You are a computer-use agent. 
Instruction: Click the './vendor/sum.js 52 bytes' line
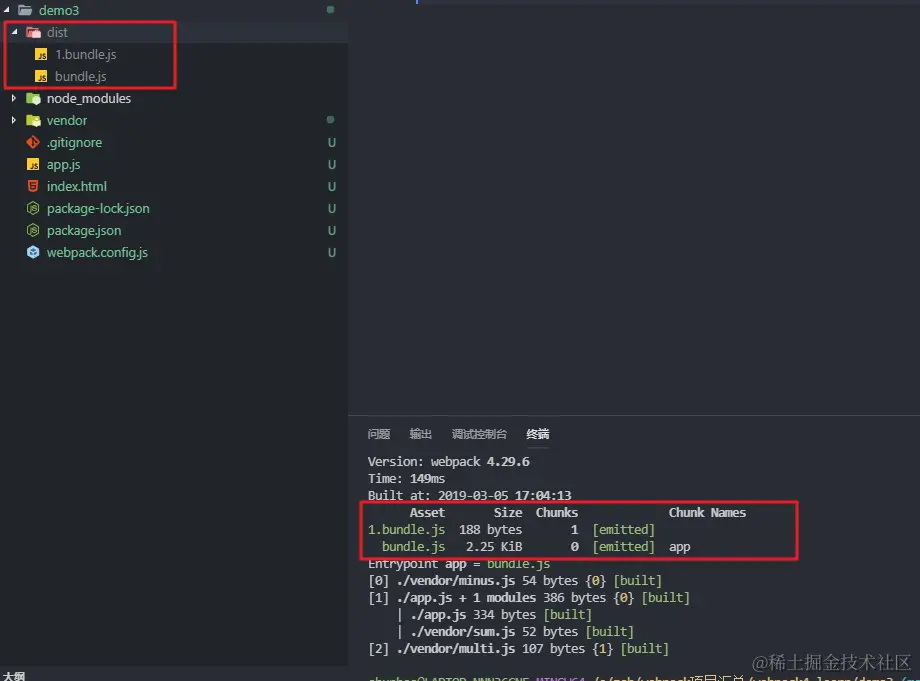click(515, 632)
